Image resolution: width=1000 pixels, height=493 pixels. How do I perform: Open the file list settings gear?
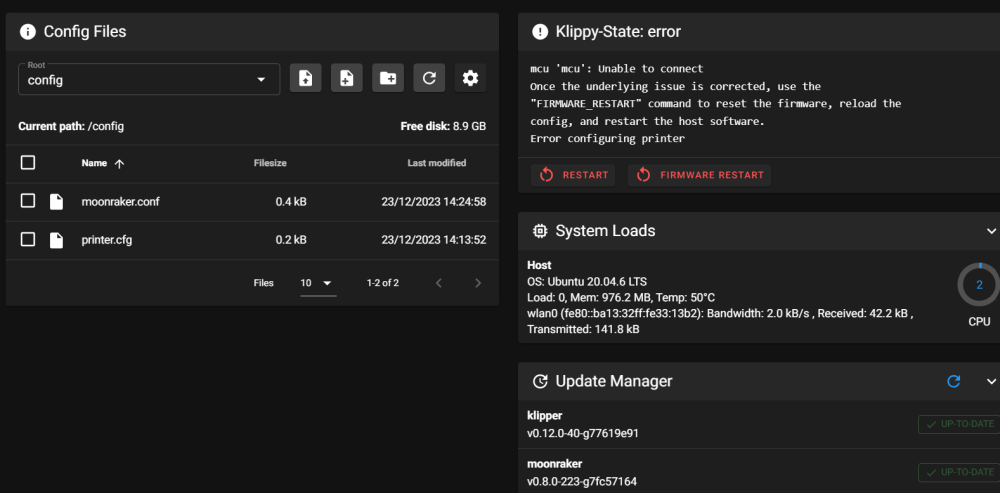pyautogui.click(x=470, y=78)
